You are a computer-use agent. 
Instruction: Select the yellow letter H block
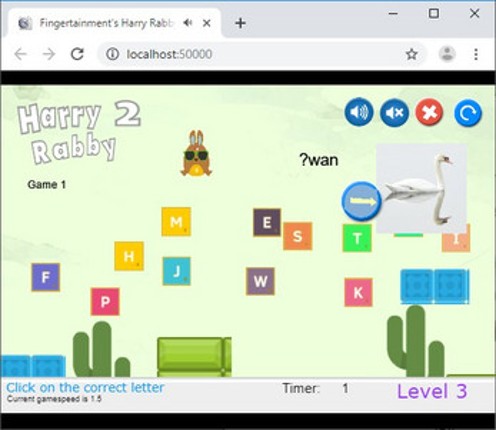coord(129,256)
